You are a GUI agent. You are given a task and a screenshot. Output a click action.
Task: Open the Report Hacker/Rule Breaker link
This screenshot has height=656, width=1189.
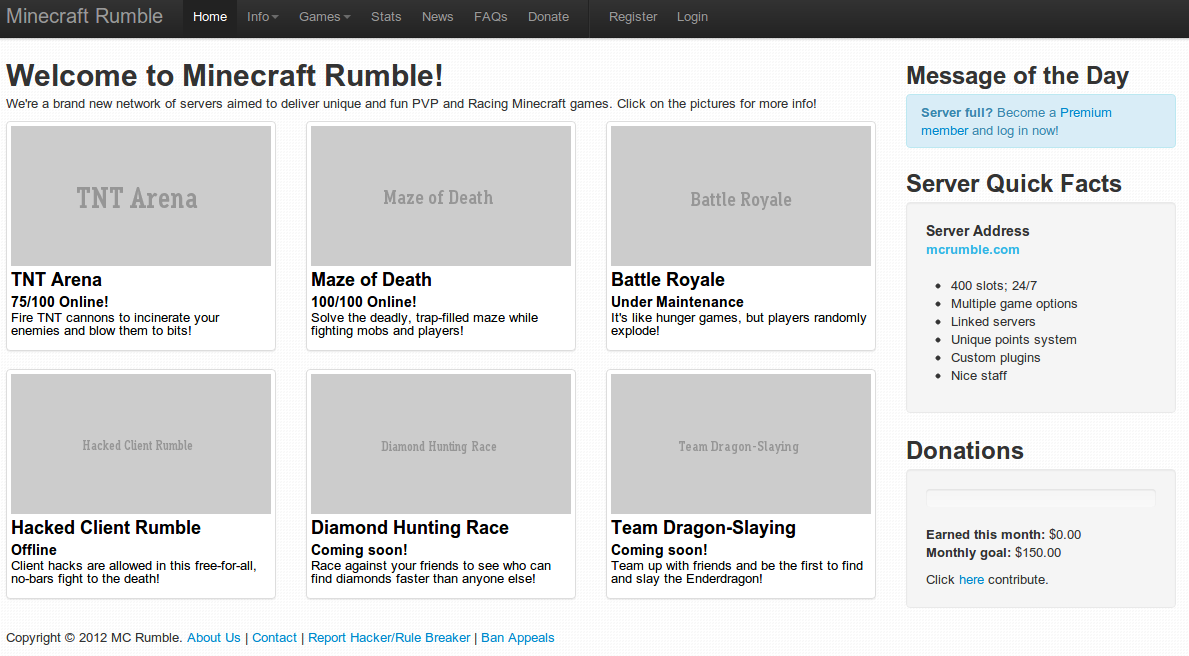389,638
